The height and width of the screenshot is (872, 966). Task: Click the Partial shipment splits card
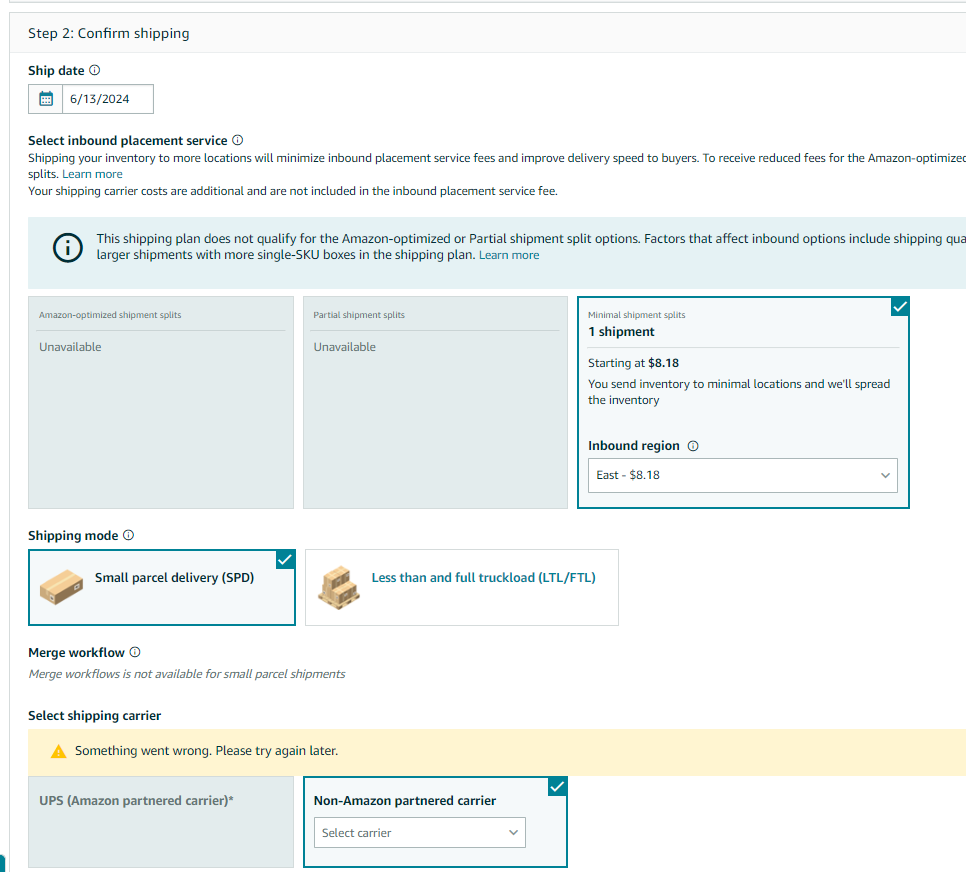click(x=435, y=402)
